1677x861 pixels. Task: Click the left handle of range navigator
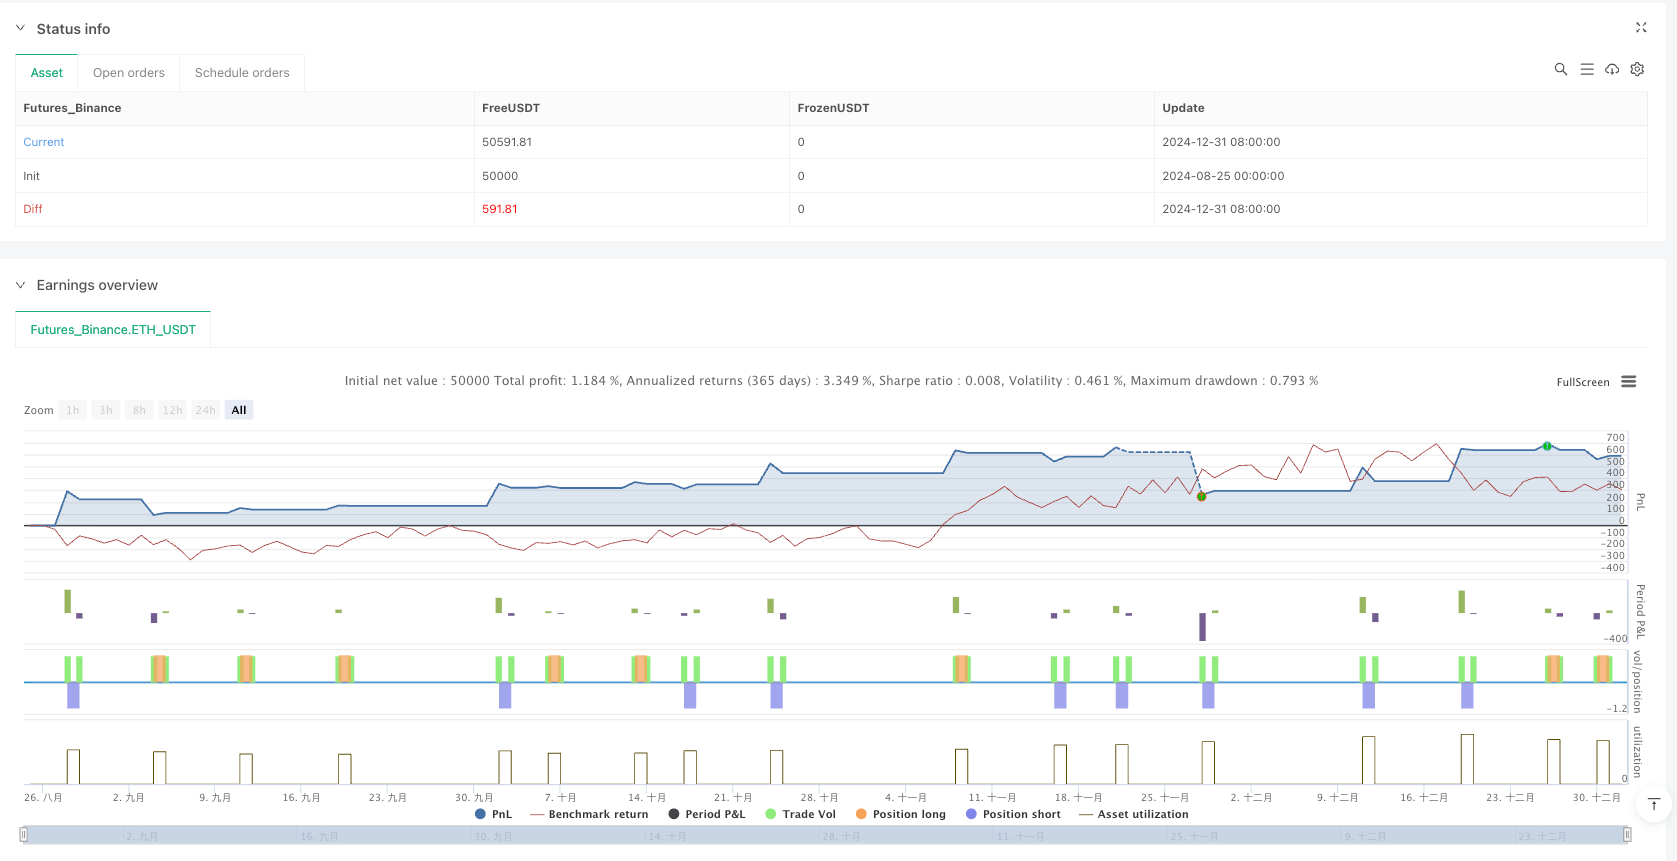(x=24, y=835)
